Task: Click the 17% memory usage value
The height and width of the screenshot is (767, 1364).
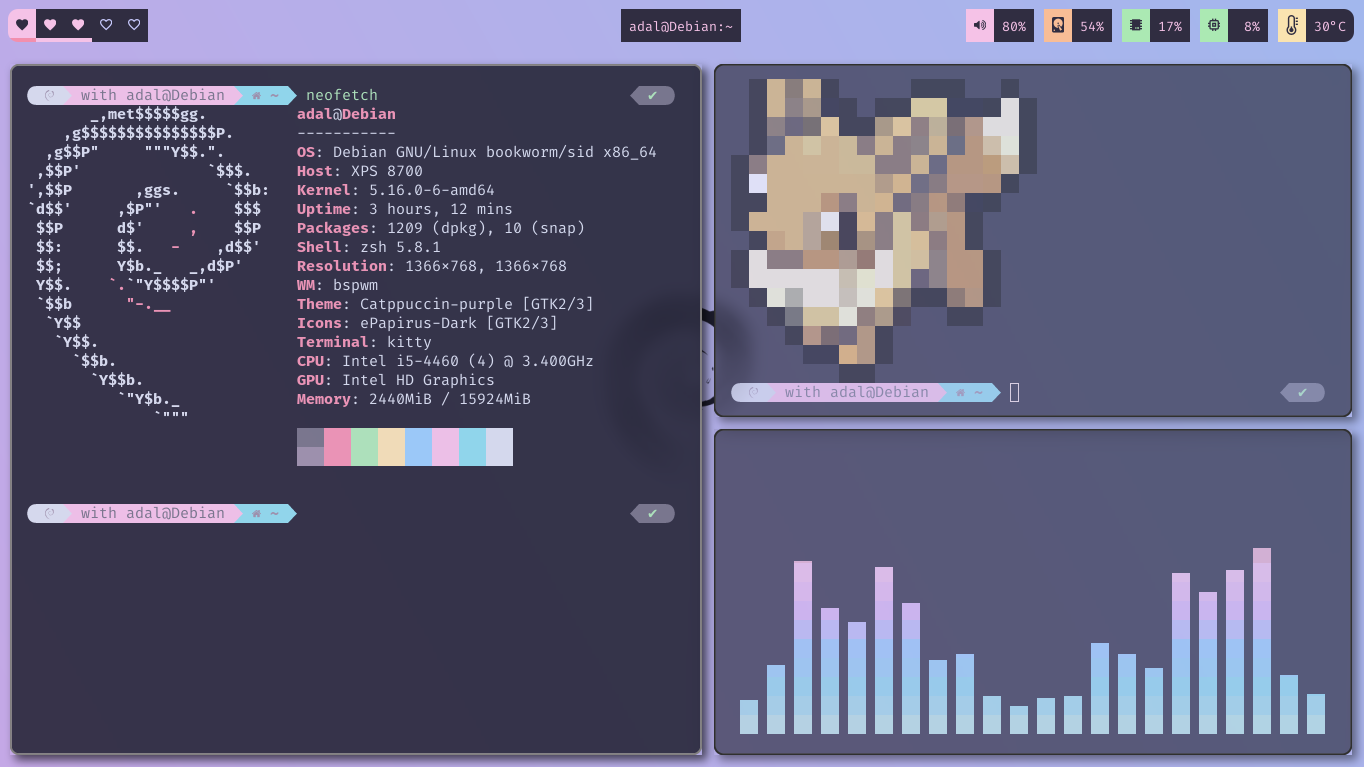Action: click(1170, 26)
